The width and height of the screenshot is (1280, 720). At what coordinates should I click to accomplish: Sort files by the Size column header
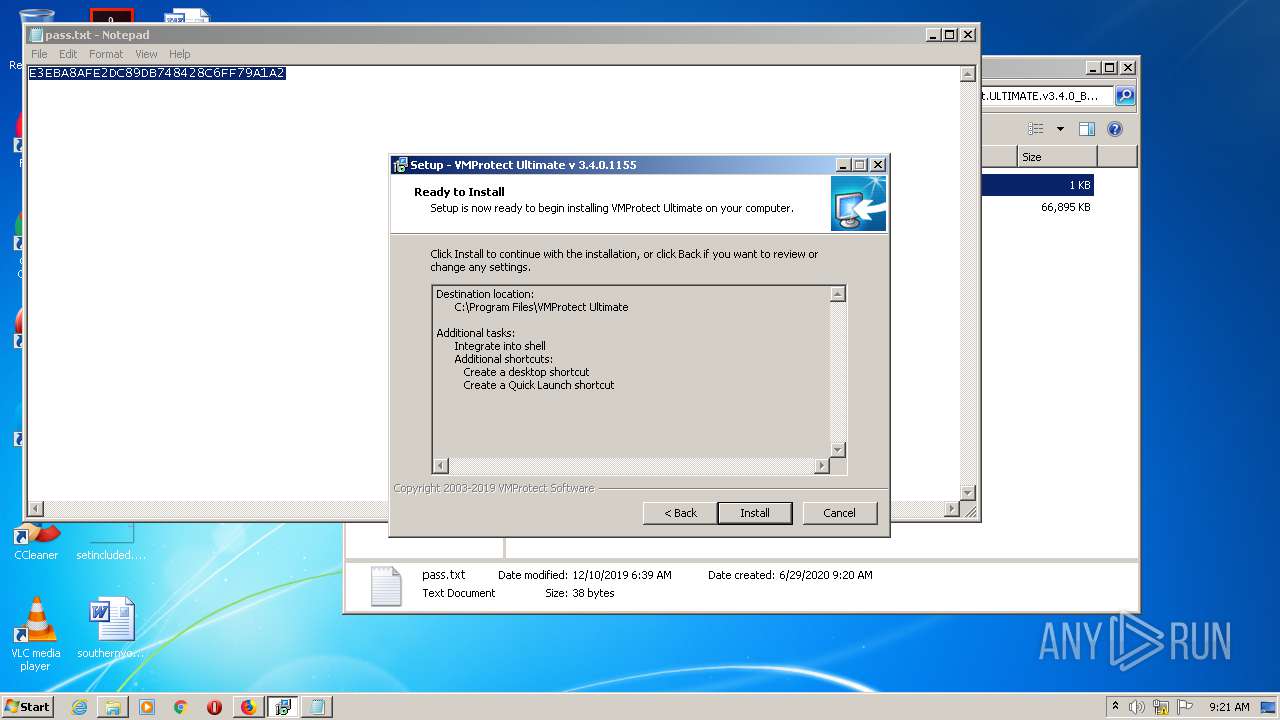click(x=1057, y=157)
